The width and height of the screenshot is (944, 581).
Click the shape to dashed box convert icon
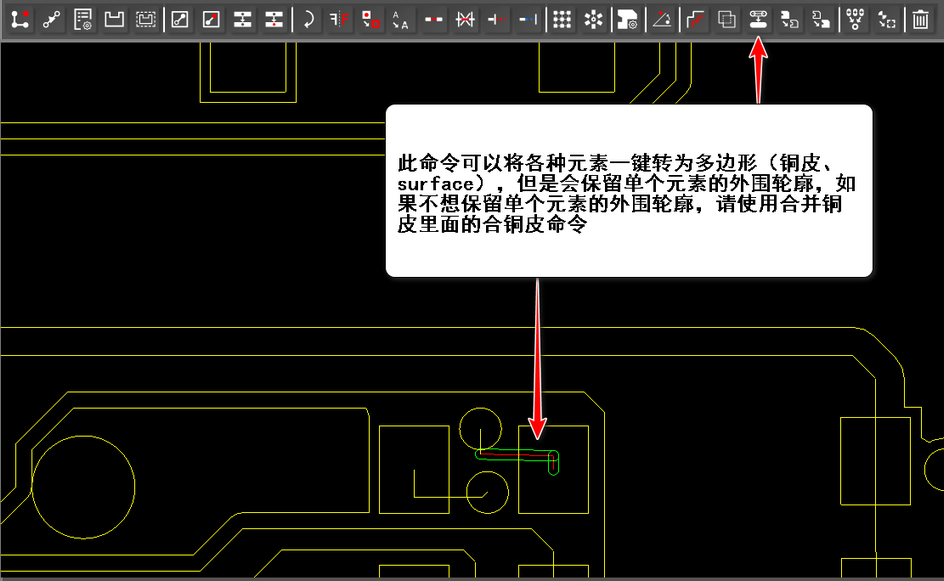tap(886, 19)
